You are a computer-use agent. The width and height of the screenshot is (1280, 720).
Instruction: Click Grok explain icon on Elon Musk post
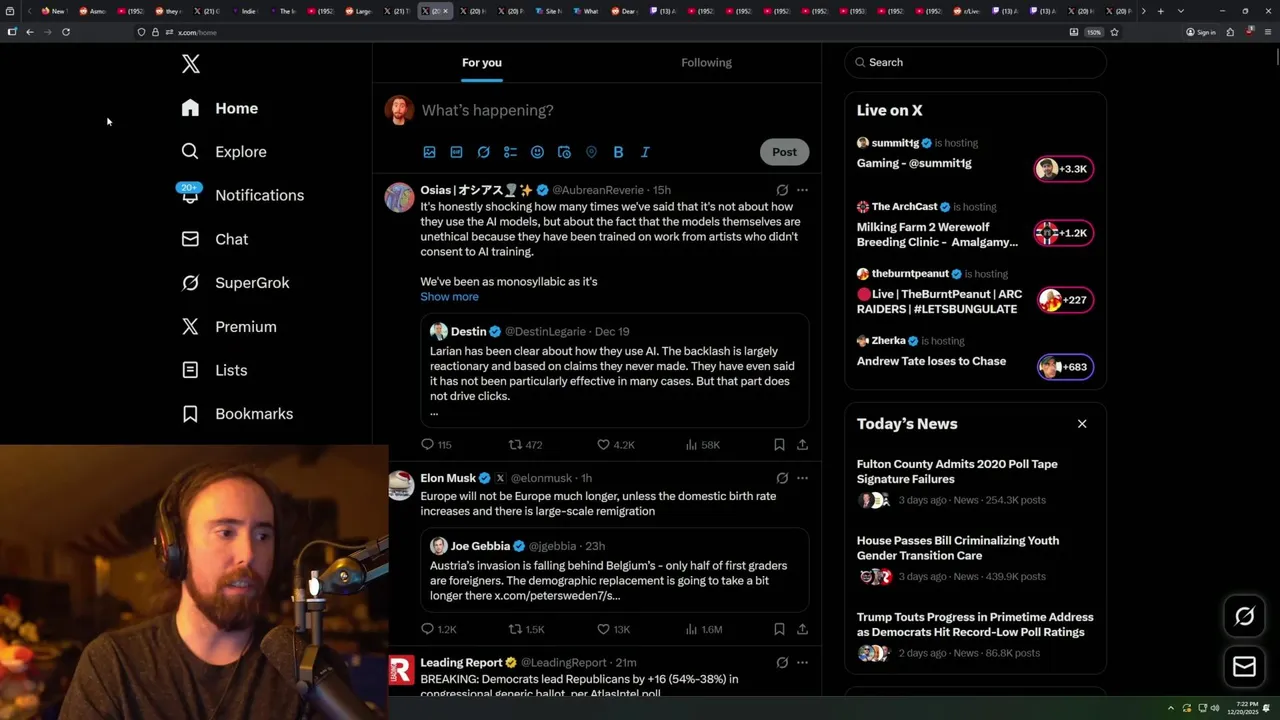[x=782, y=478]
